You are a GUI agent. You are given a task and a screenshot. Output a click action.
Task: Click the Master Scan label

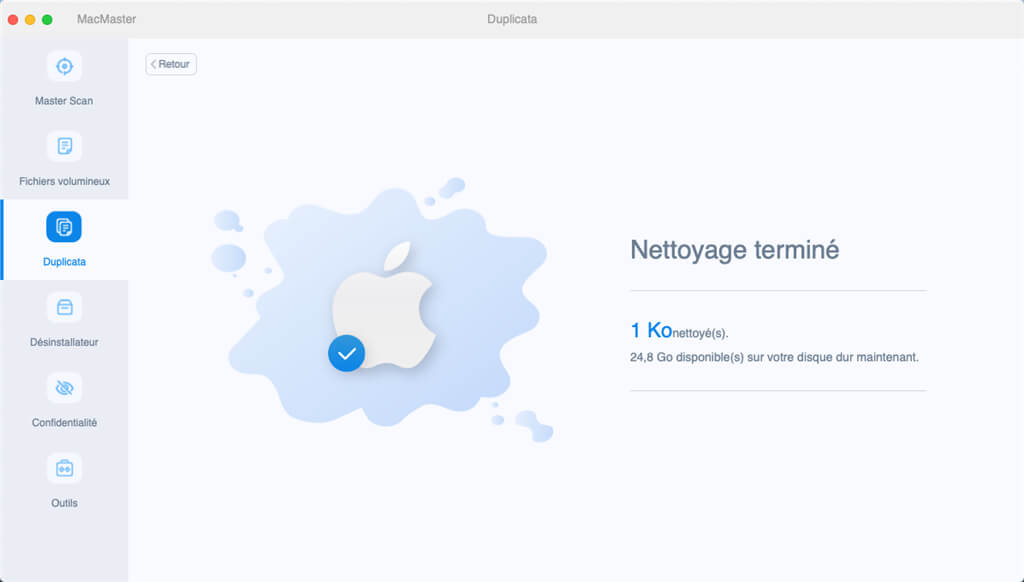pos(64,101)
